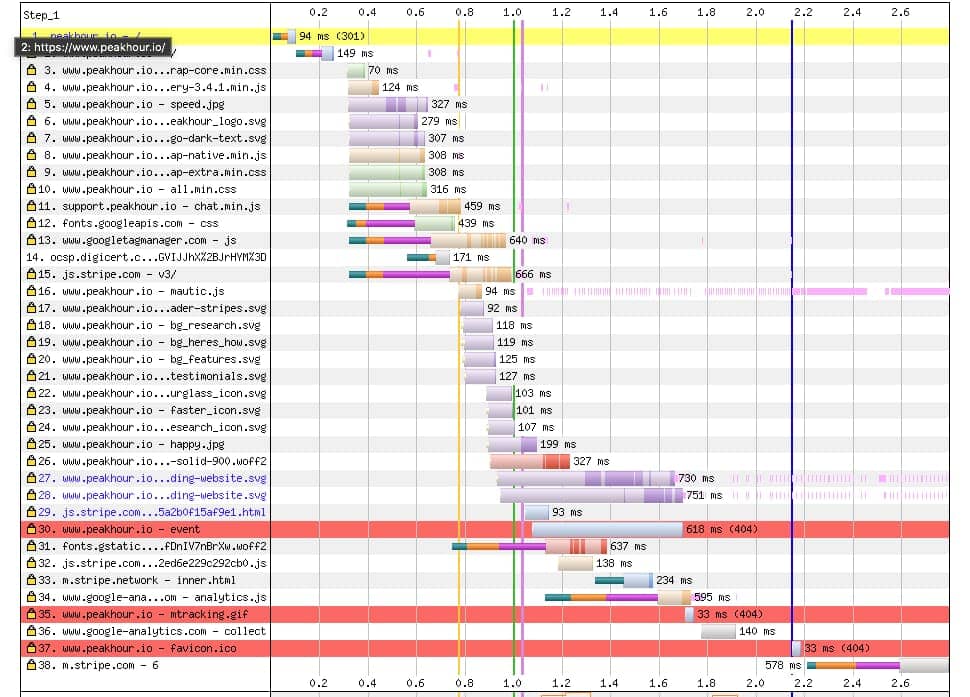Select the ery-3.4.1.min.js request label
Image resolution: width=970 pixels, height=697 pixels.
(x=155, y=87)
